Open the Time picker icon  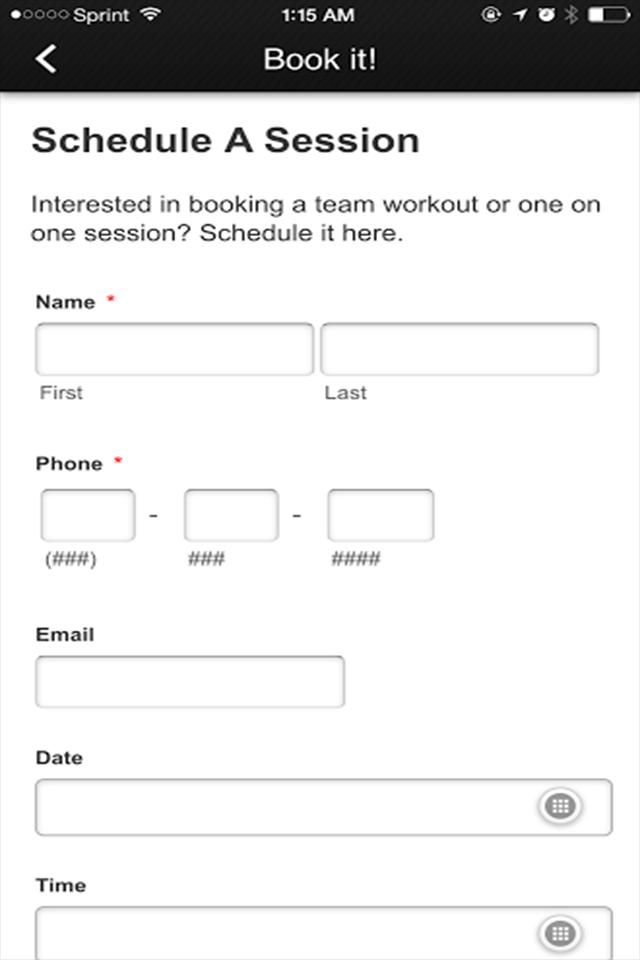[x=560, y=933]
